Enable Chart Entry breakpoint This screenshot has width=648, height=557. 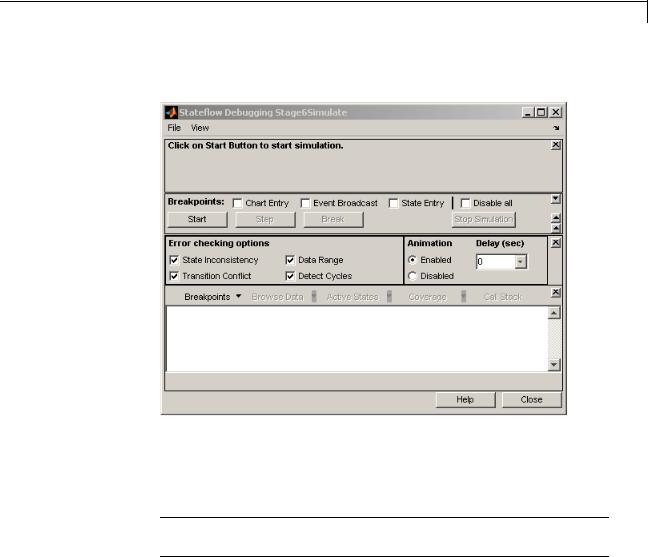point(237,203)
